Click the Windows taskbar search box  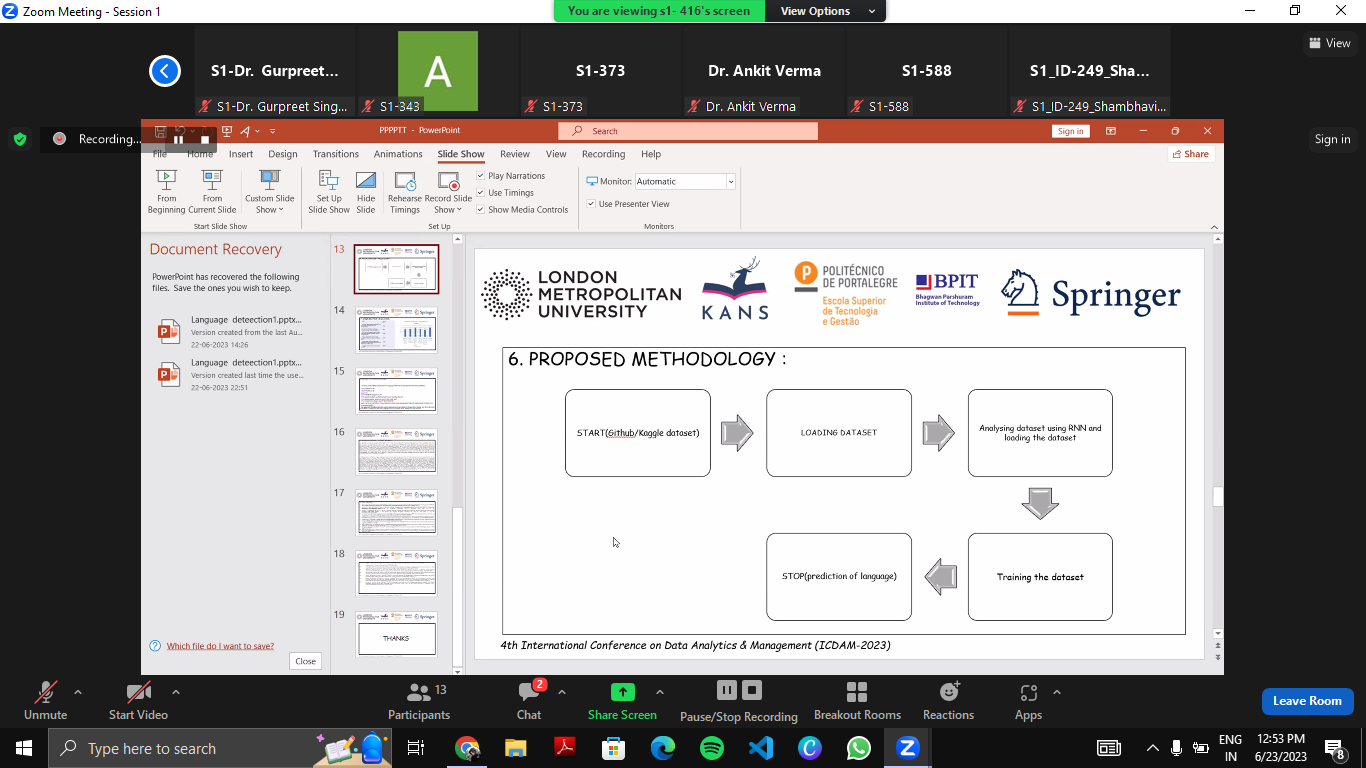[x=220, y=748]
